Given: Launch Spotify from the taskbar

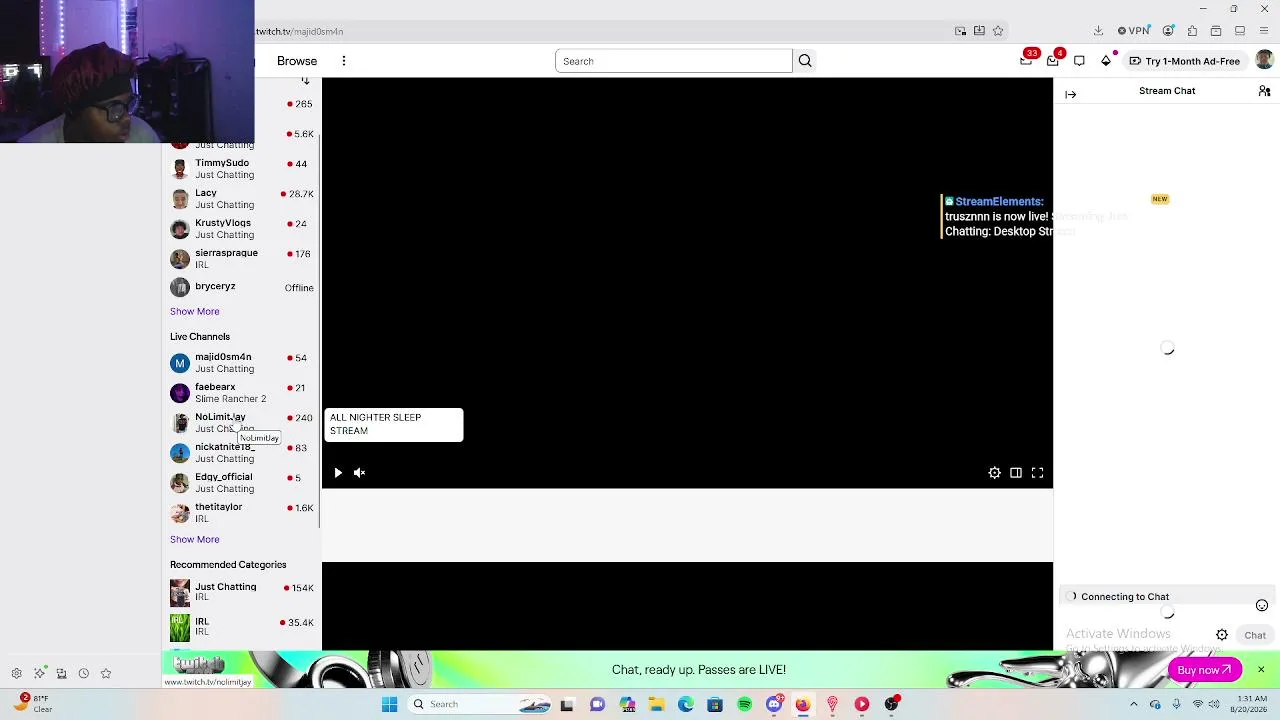Looking at the screenshot, I should pos(744,704).
